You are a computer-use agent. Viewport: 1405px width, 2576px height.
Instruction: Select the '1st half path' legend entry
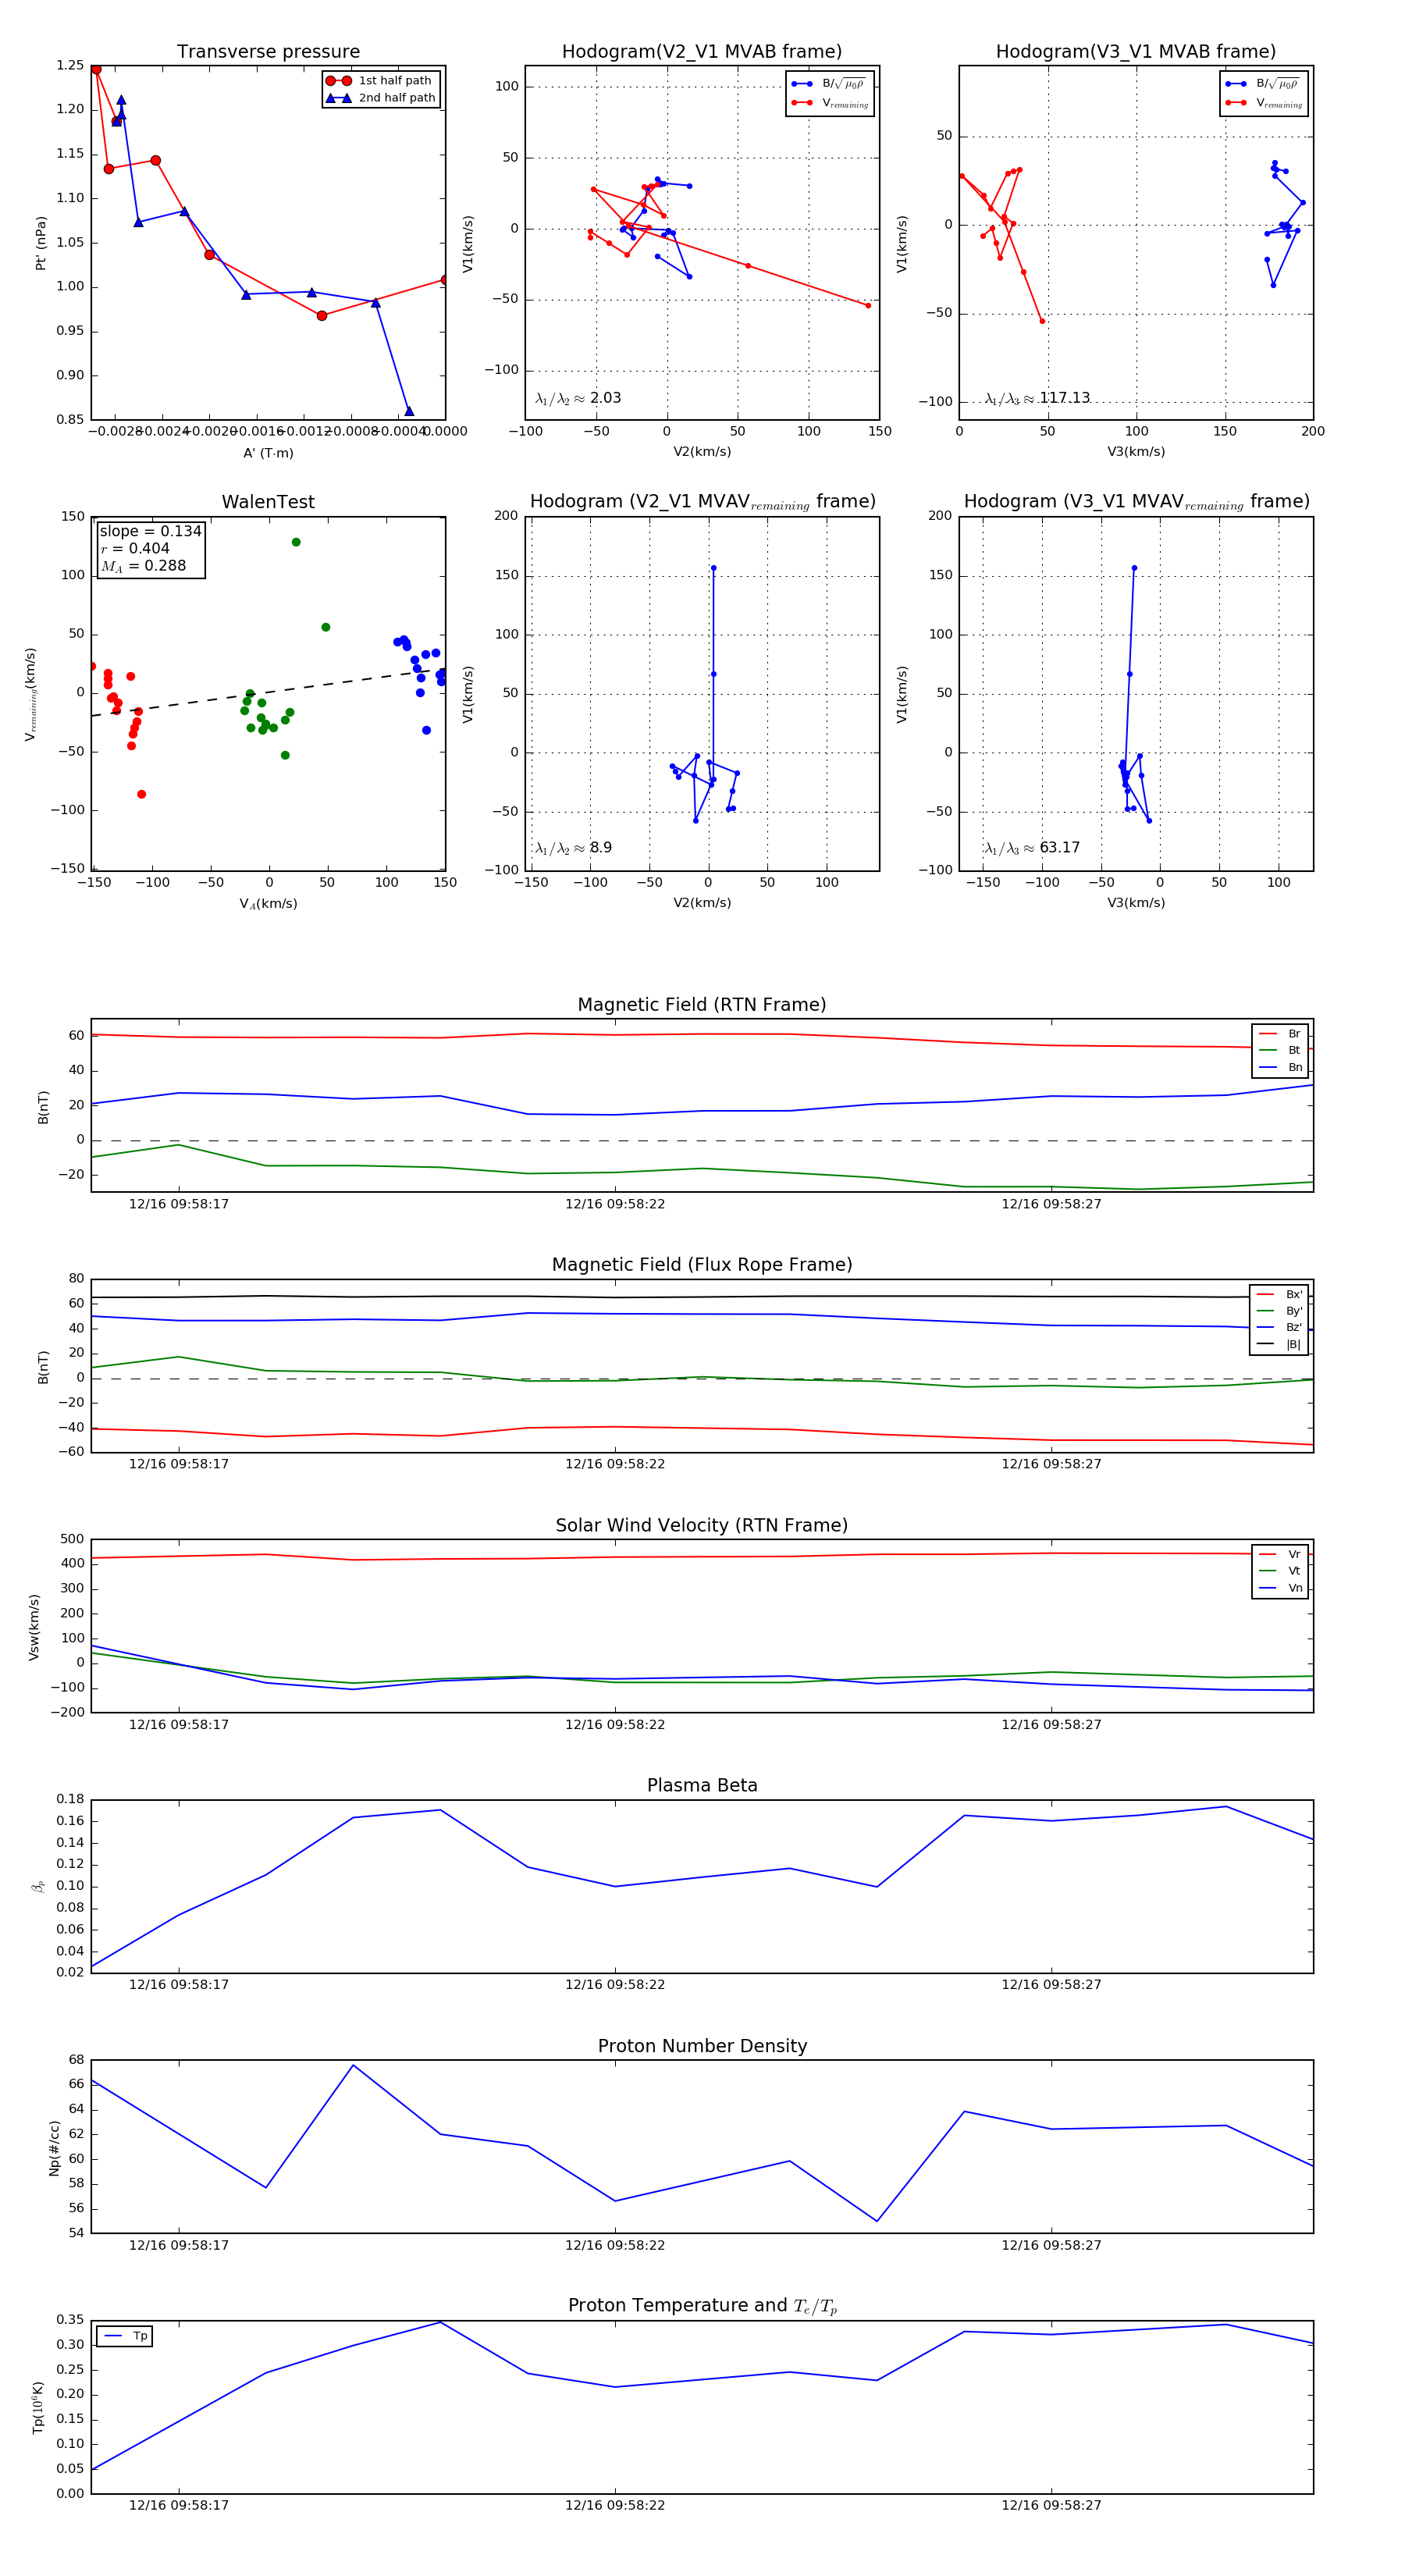coord(381,81)
